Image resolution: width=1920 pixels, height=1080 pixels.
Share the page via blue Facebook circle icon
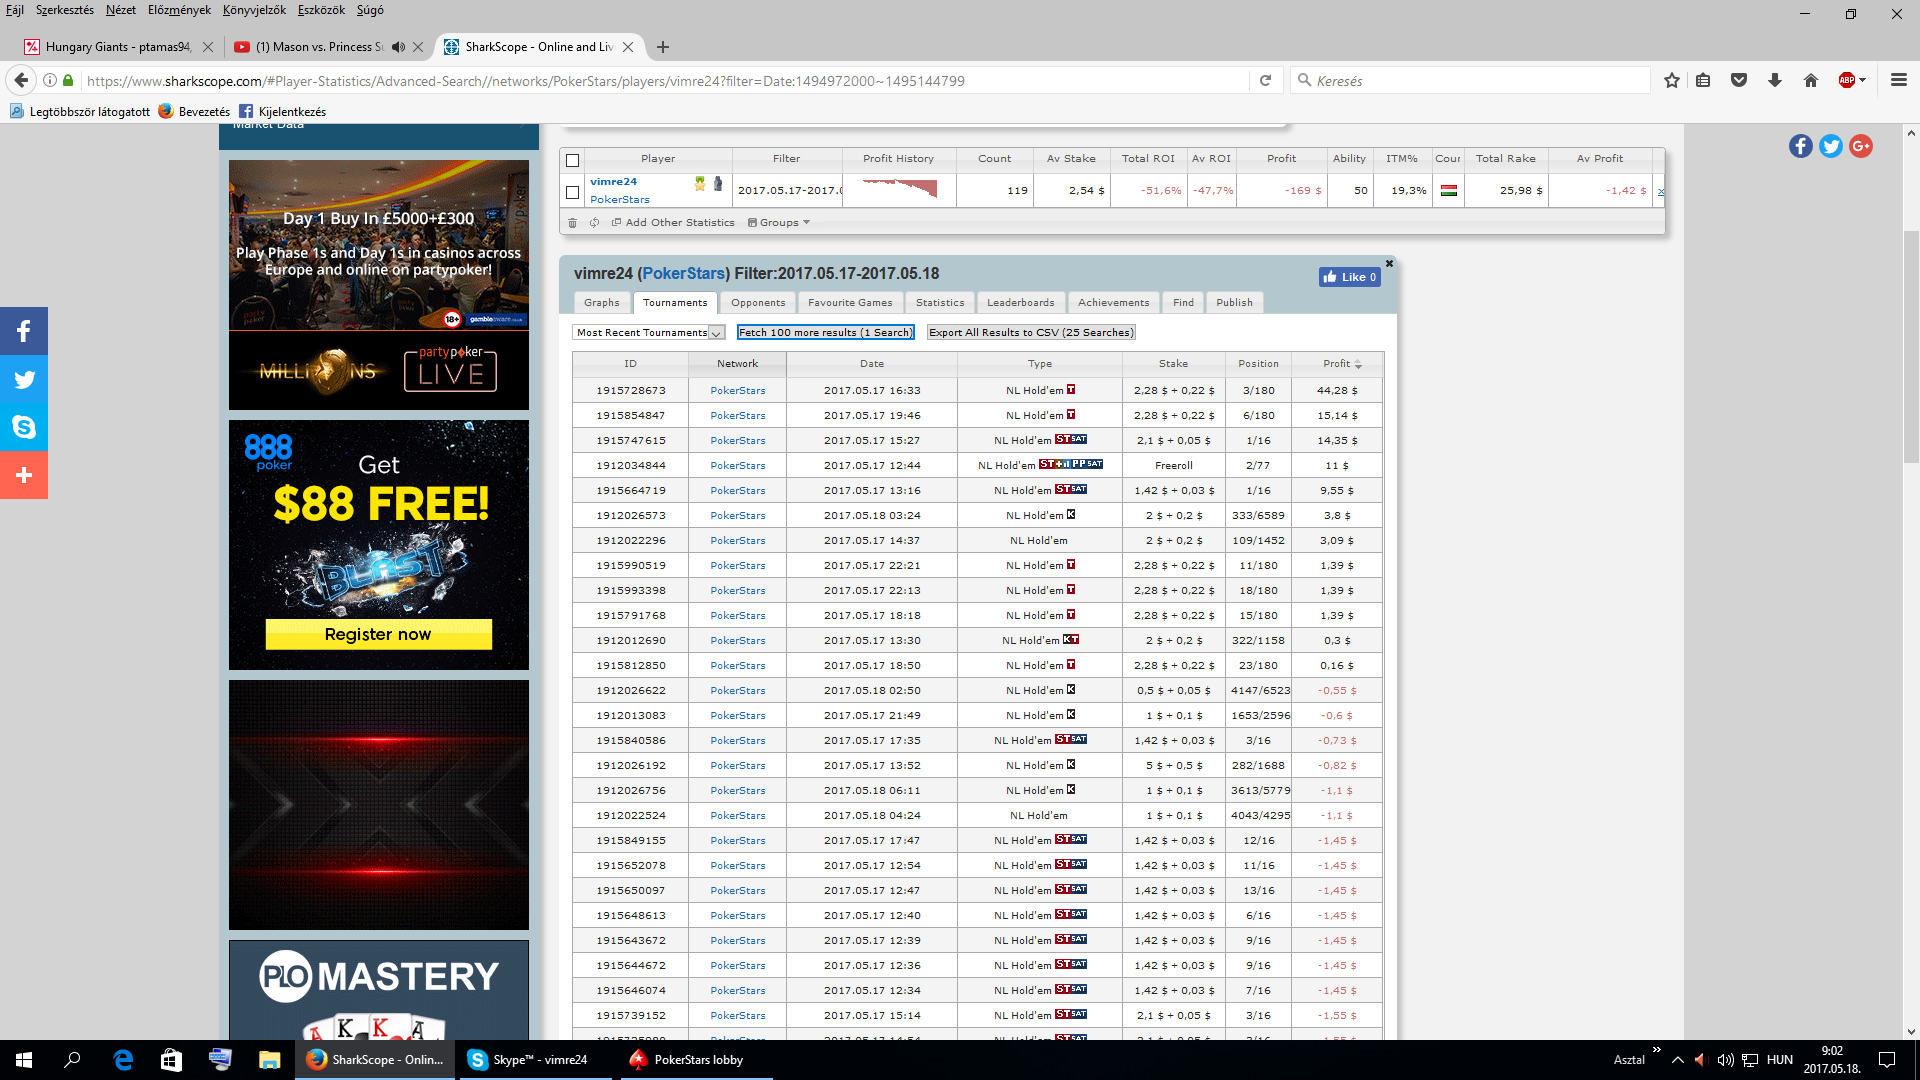pos(1801,146)
